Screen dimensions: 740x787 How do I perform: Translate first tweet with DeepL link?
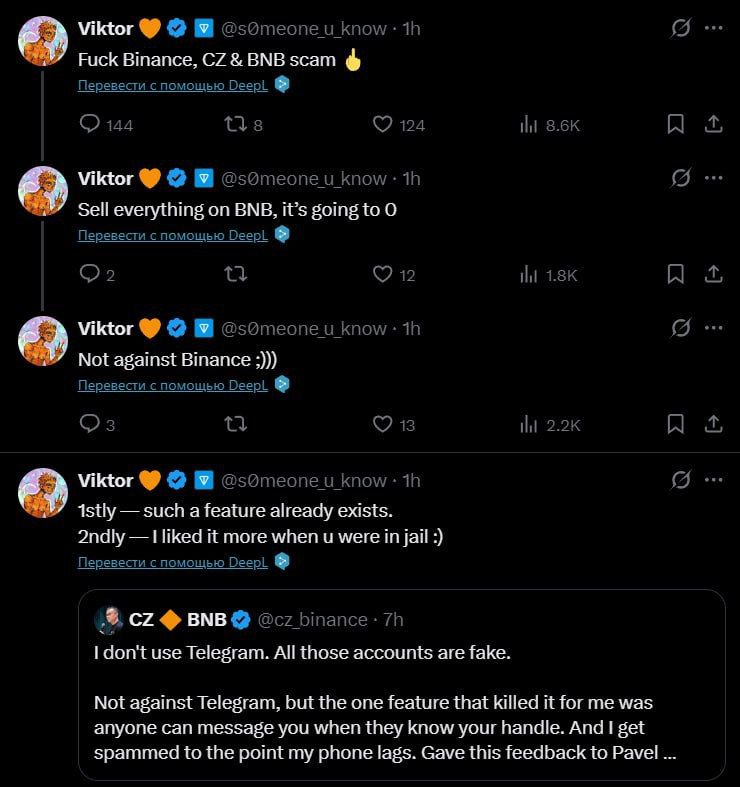[173, 85]
